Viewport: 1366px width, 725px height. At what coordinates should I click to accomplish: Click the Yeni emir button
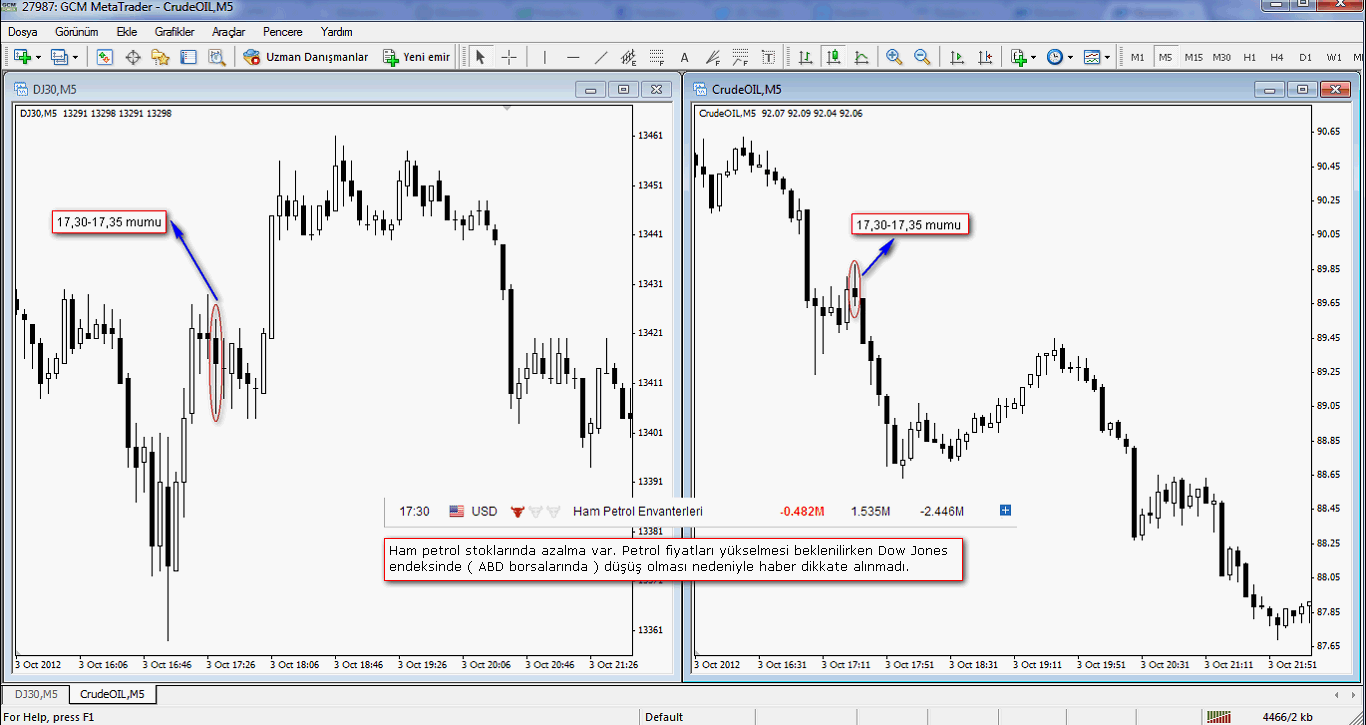(417, 57)
